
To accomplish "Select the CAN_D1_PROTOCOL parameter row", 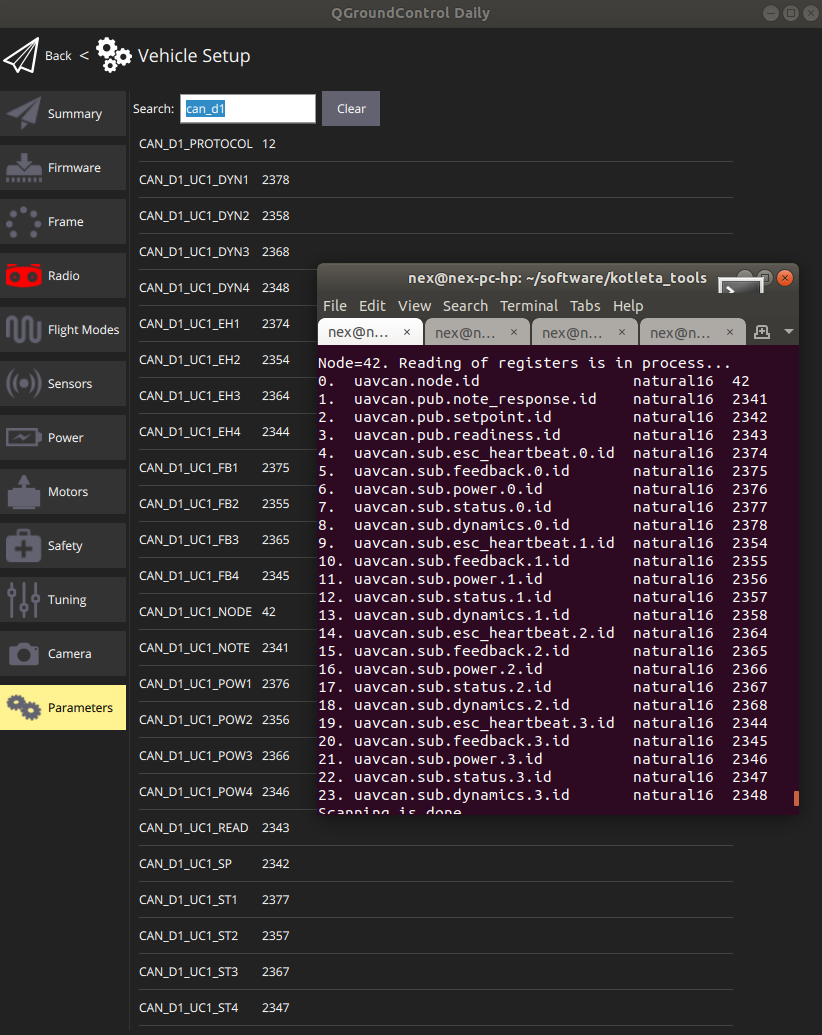I will coord(436,144).
